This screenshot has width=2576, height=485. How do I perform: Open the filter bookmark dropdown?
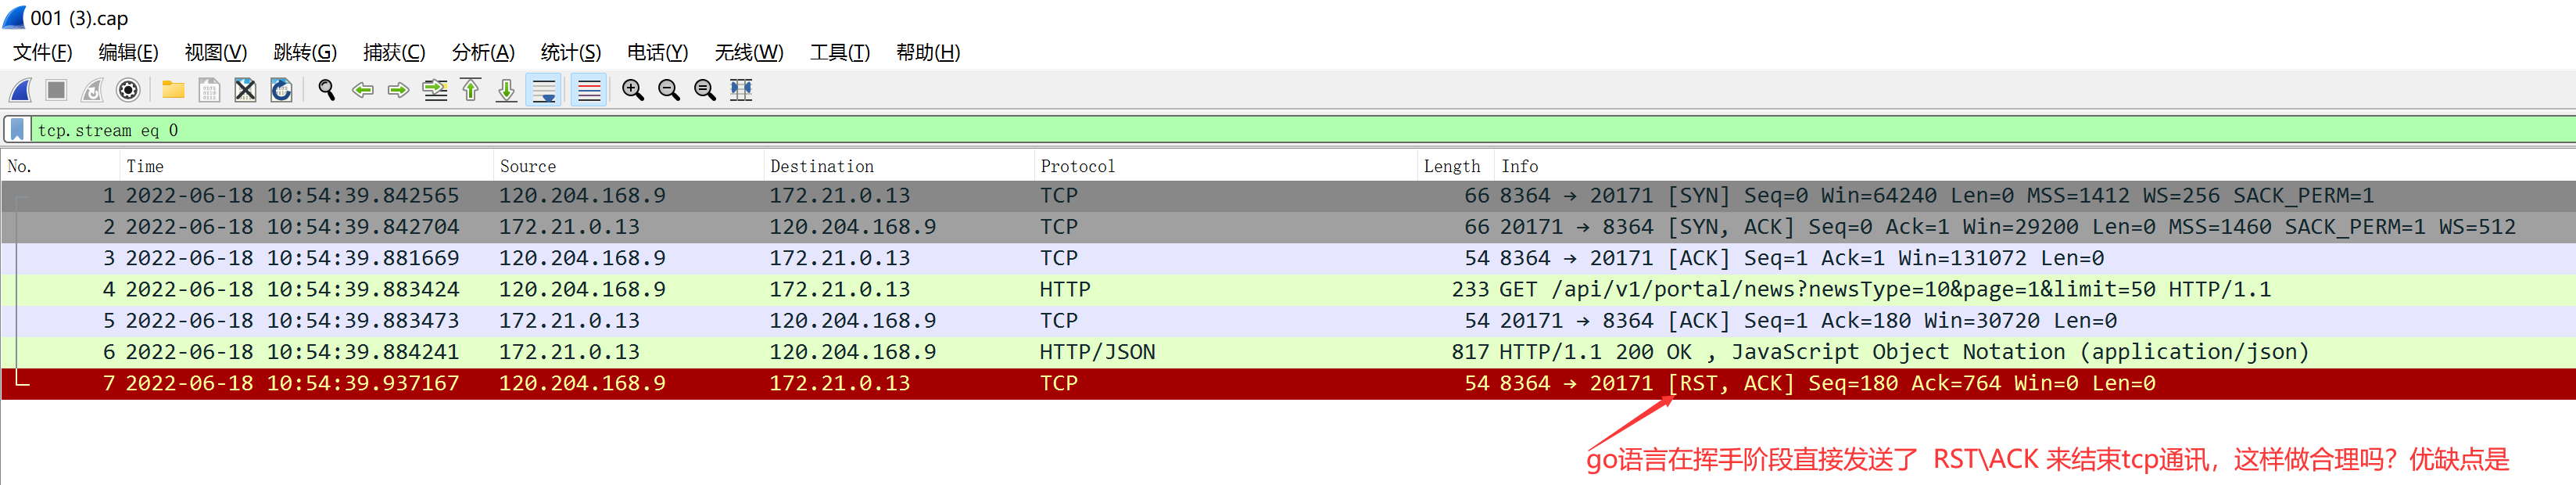pyautogui.click(x=17, y=129)
